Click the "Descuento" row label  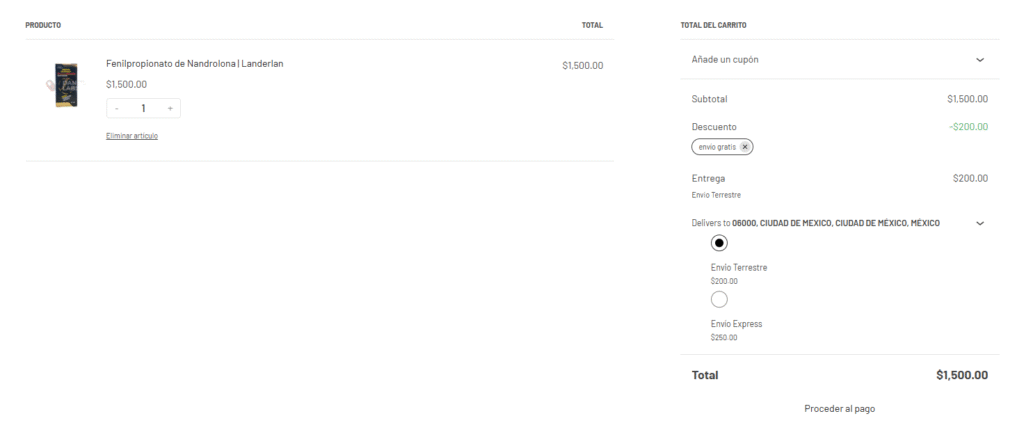714,127
